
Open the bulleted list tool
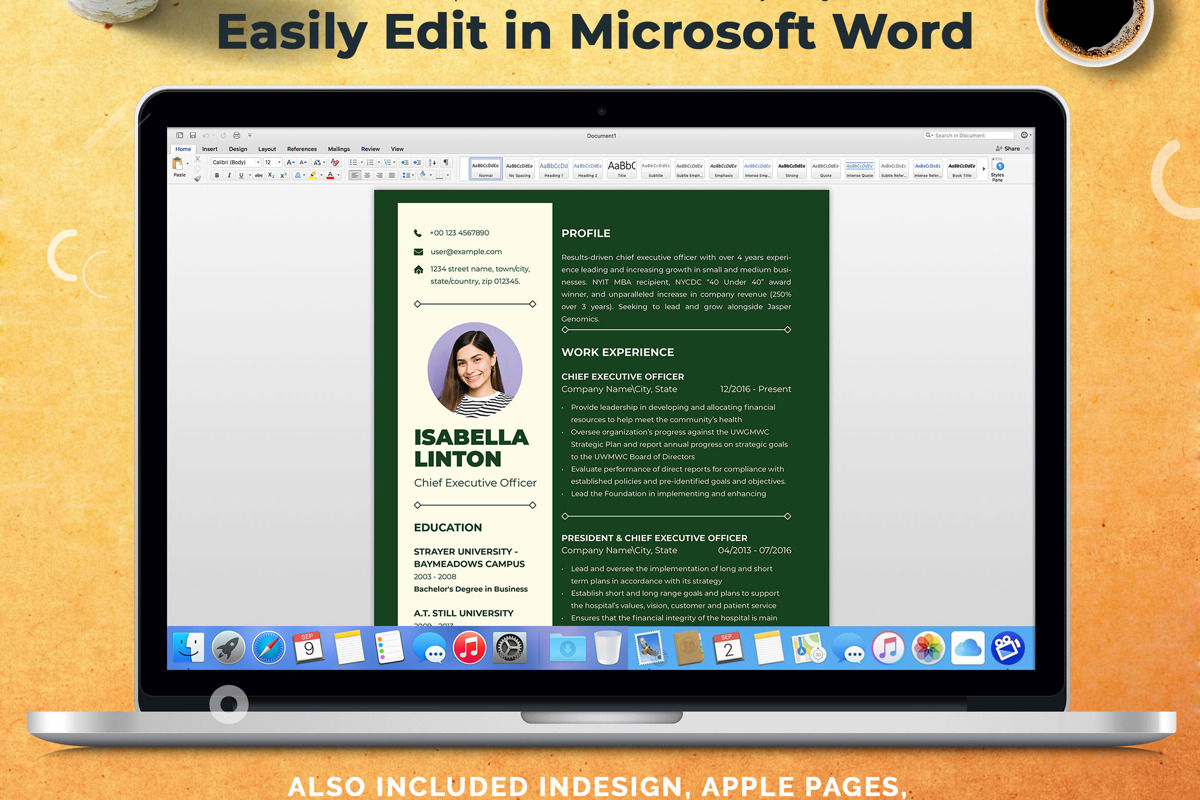(x=352, y=162)
